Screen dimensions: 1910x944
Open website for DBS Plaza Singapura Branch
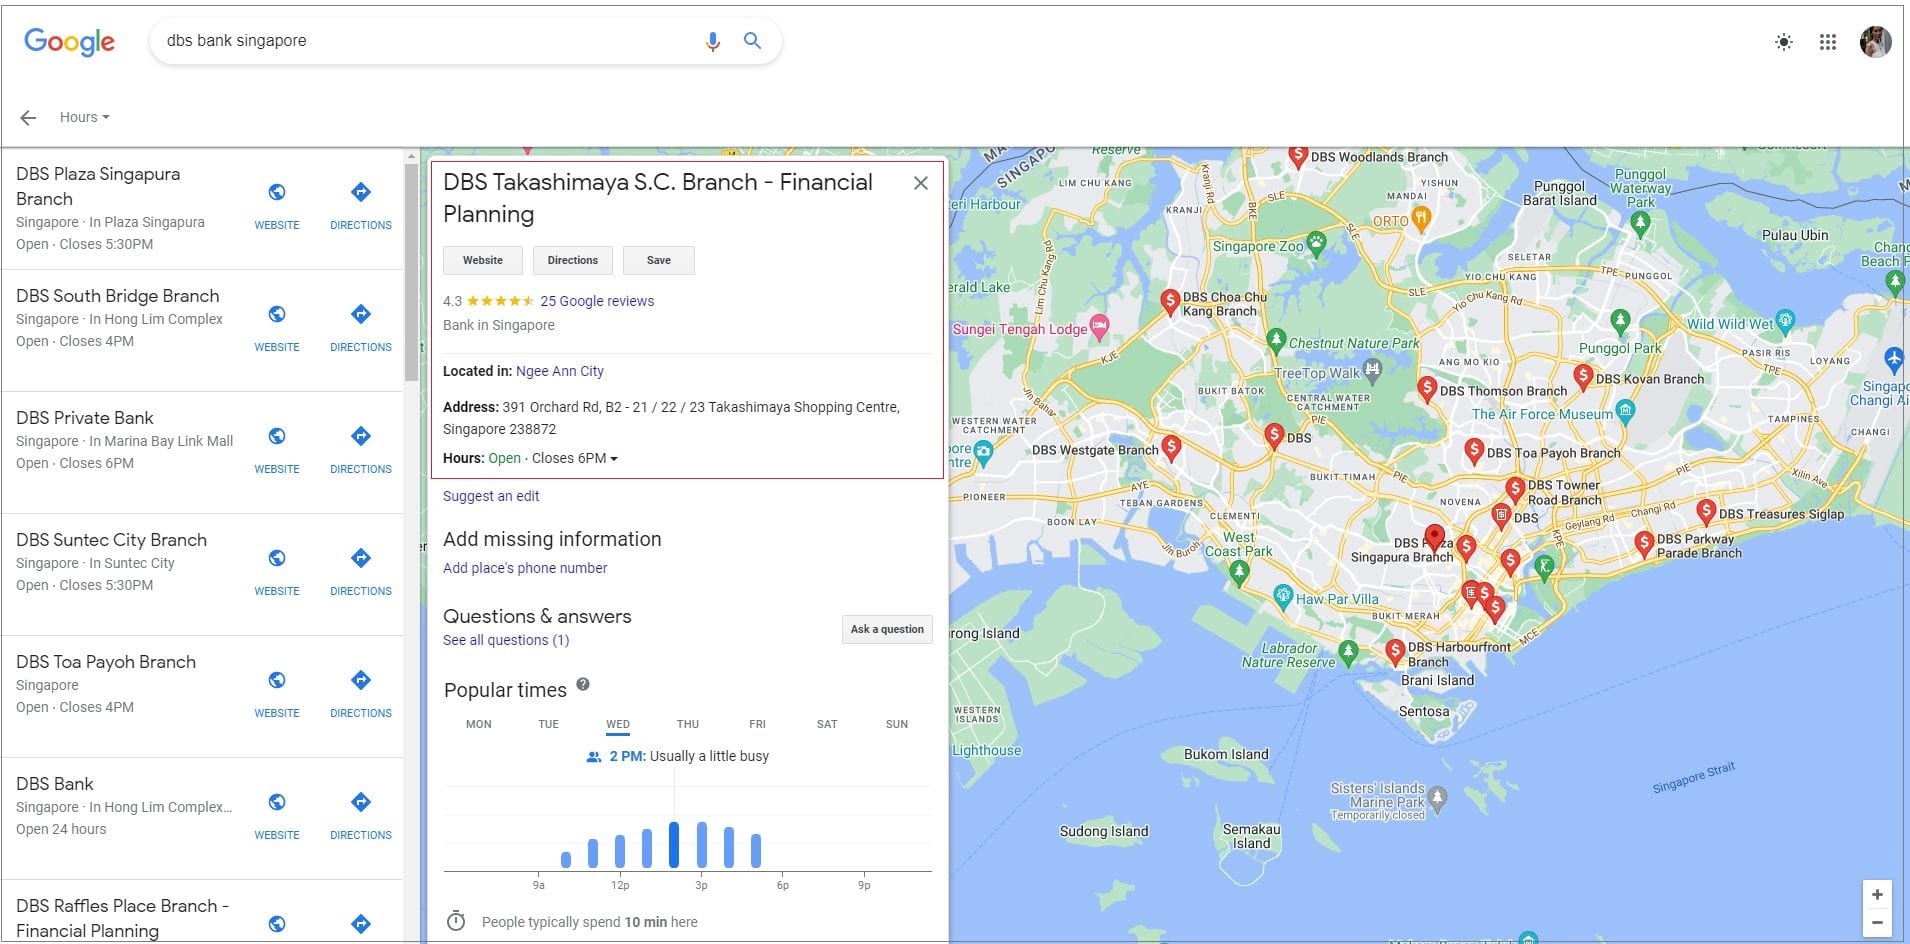tap(277, 206)
